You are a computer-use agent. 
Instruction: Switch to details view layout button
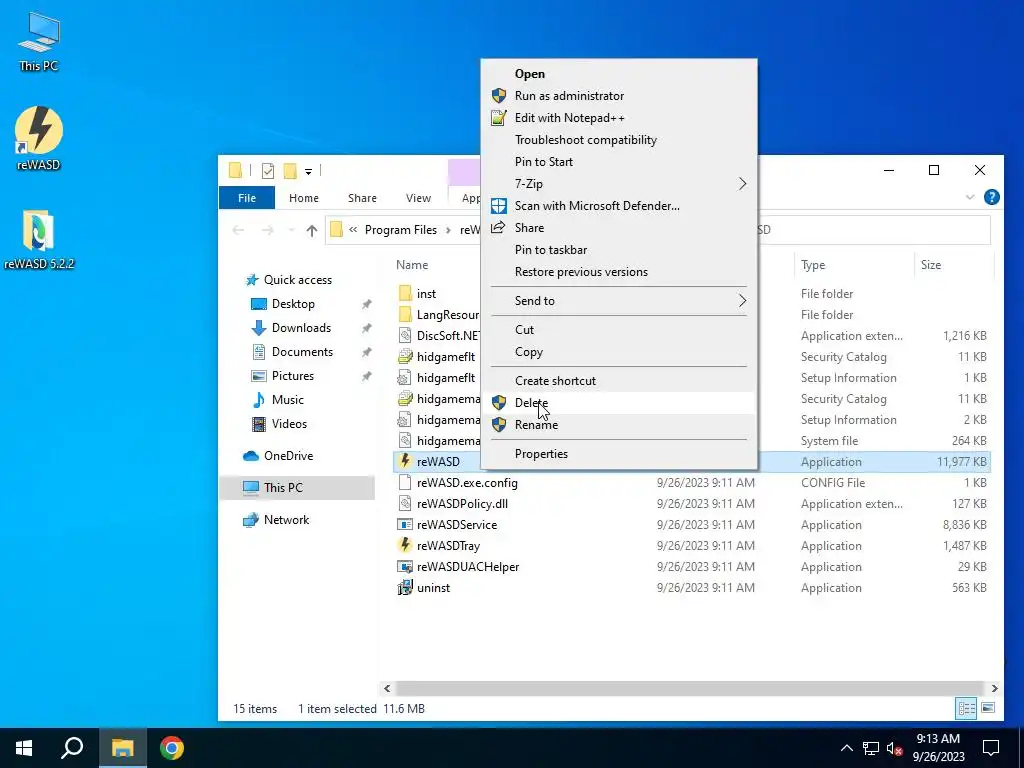(x=967, y=708)
